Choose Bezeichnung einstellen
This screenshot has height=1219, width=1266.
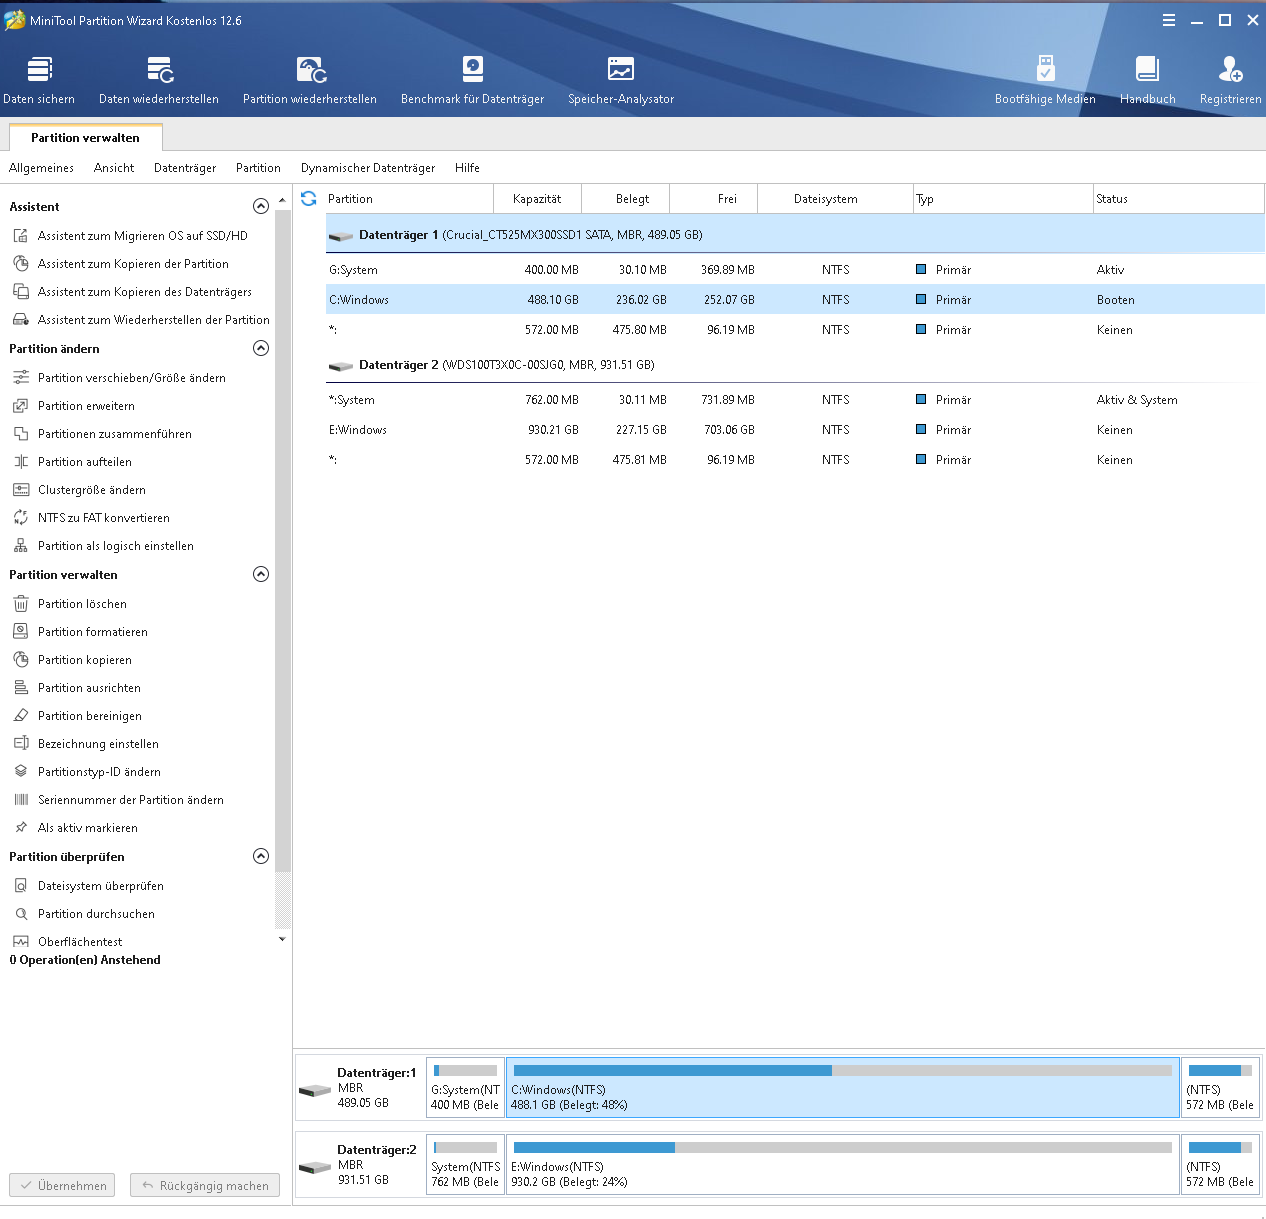98,744
